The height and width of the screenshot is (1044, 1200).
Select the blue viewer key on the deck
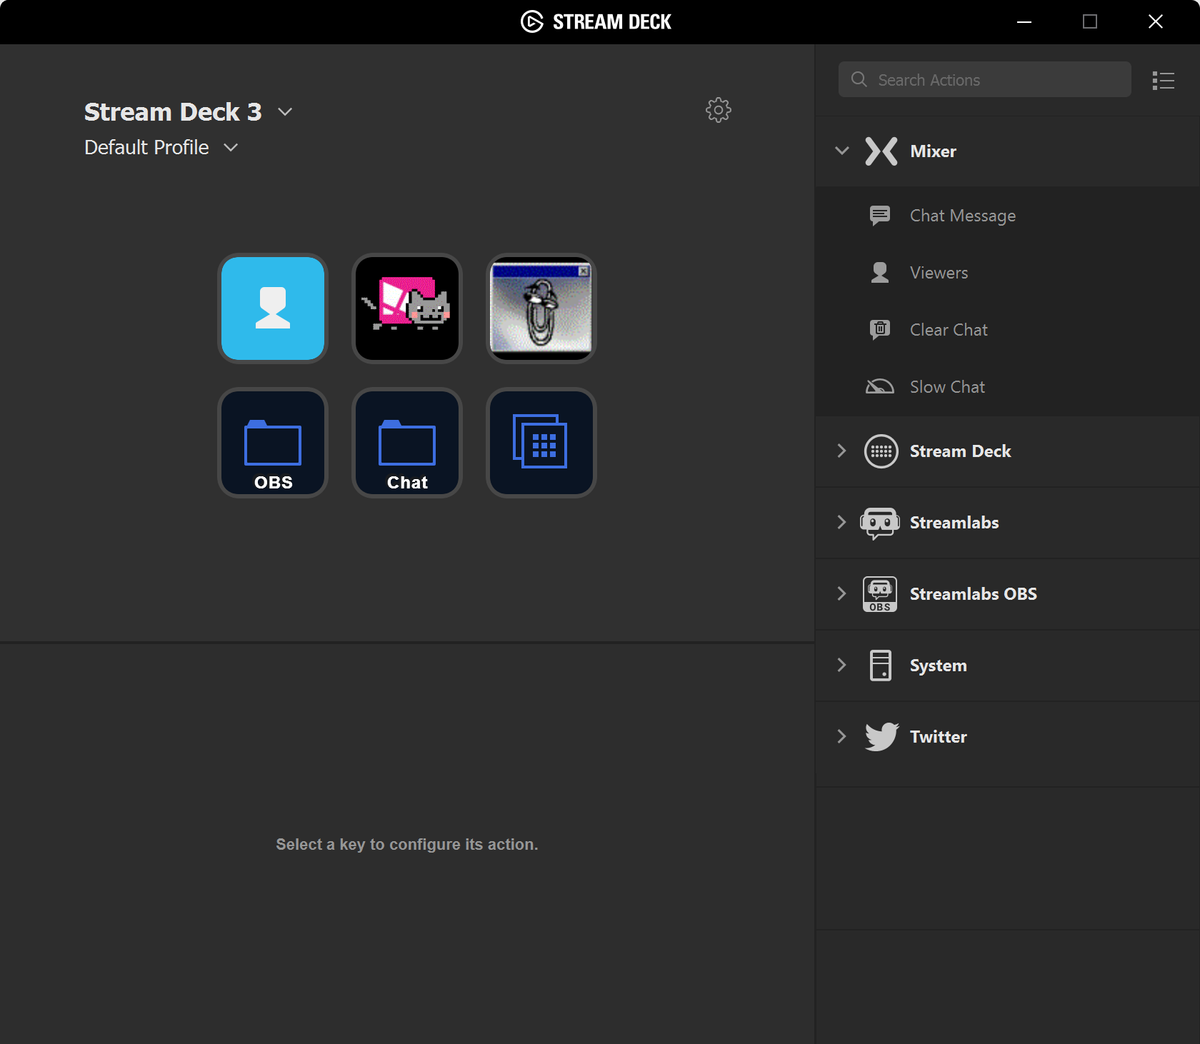tap(272, 308)
